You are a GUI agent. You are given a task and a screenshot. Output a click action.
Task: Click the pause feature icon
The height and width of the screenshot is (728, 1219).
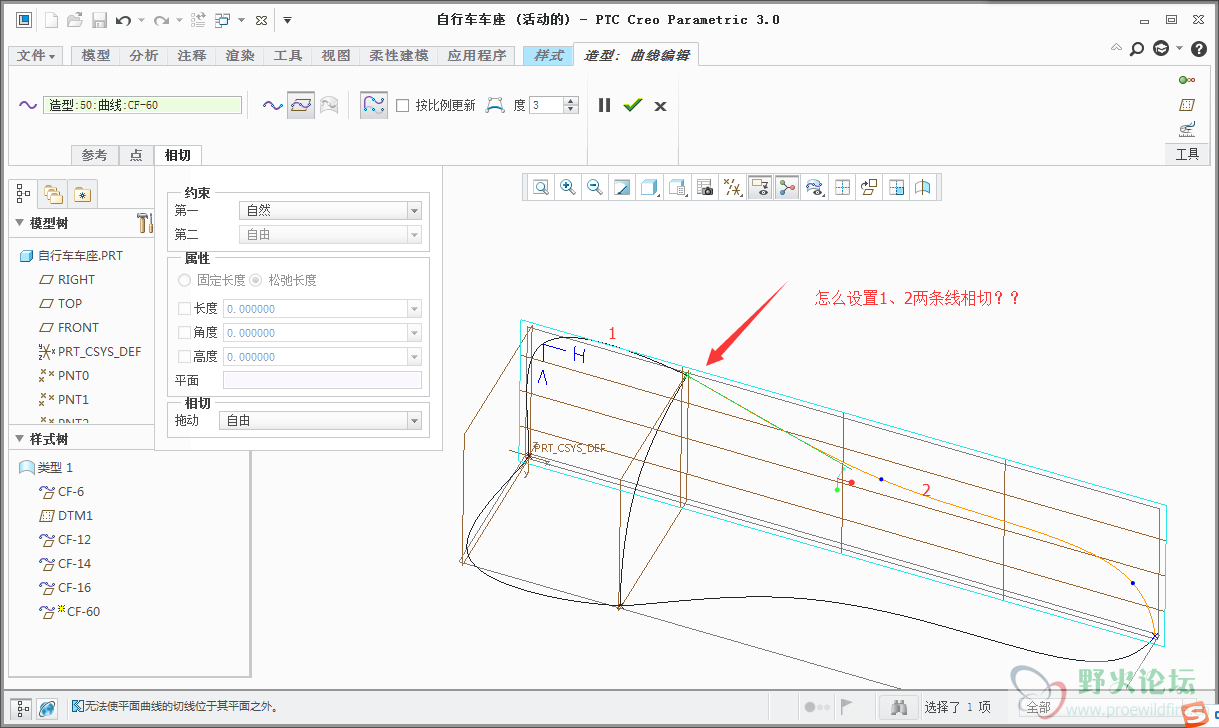604,105
